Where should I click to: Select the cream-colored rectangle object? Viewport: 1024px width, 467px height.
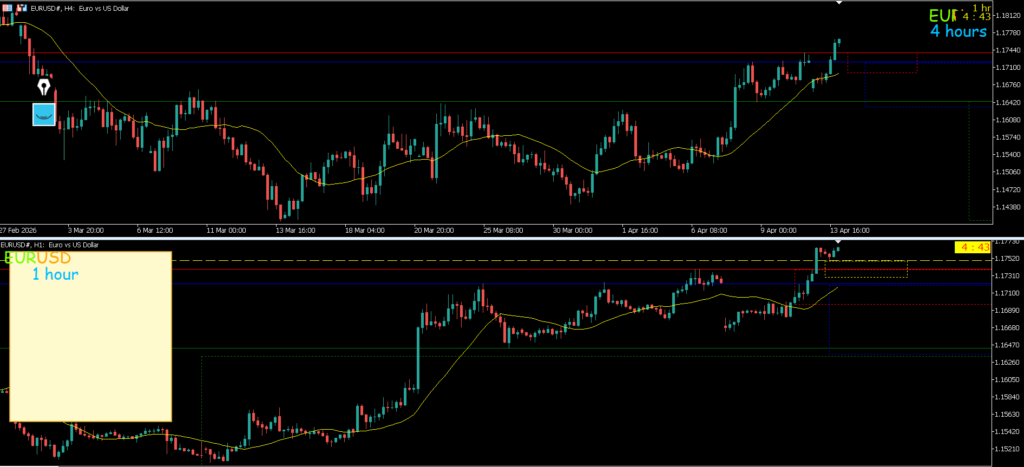pyautogui.click(x=91, y=336)
